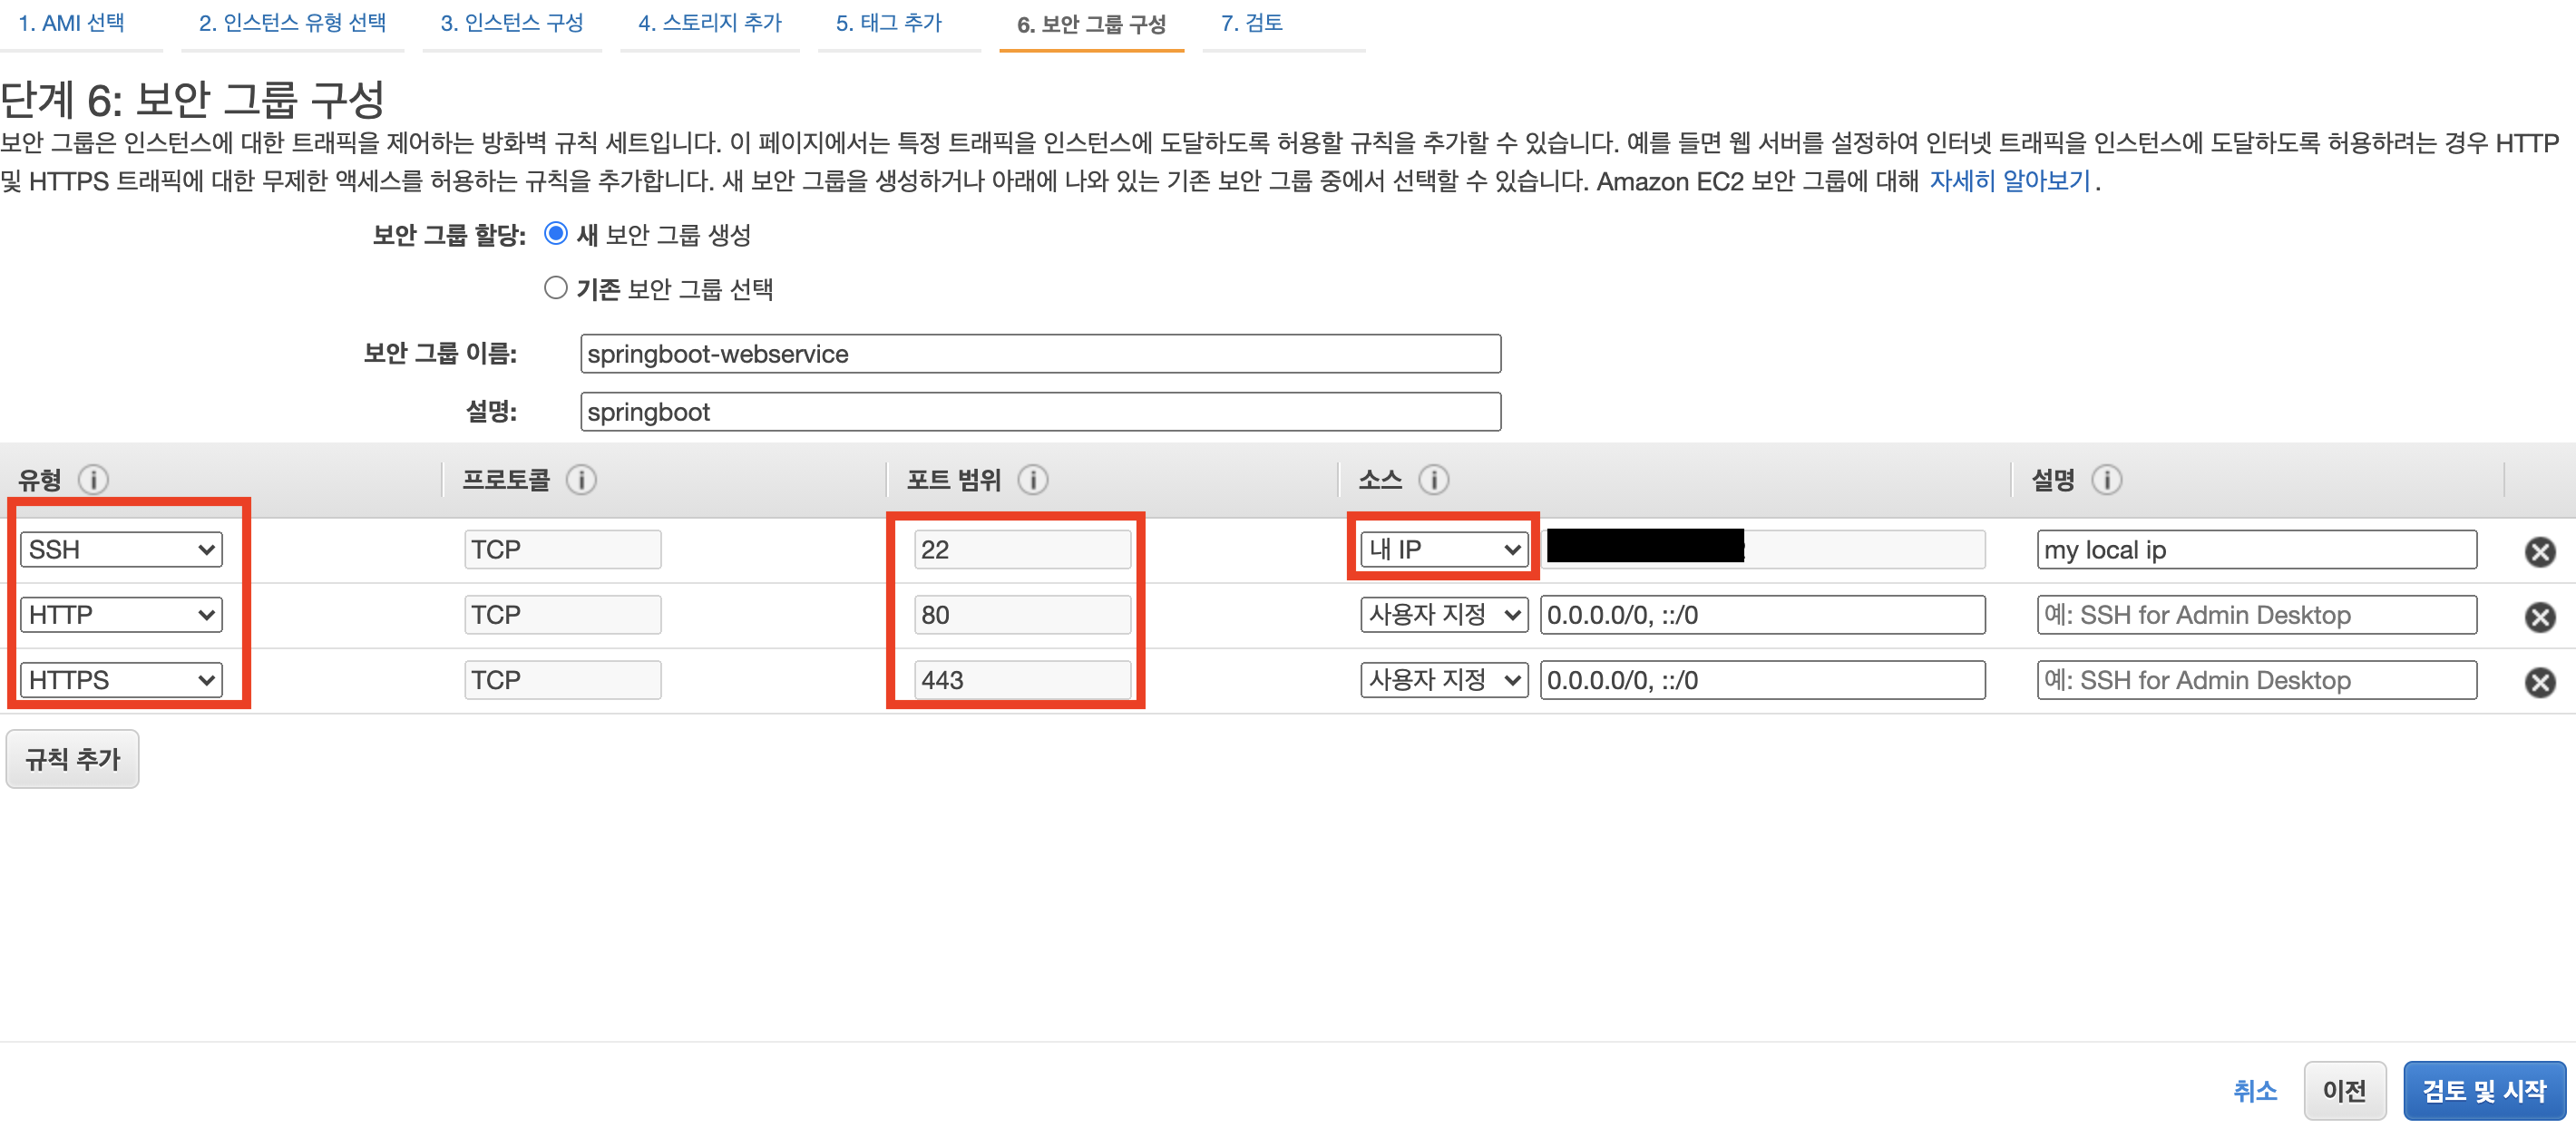Select 기존 보안 그룹 선택 radio option
Viewport: 2576px width, 1128px height.
click(x=556, y=288)
